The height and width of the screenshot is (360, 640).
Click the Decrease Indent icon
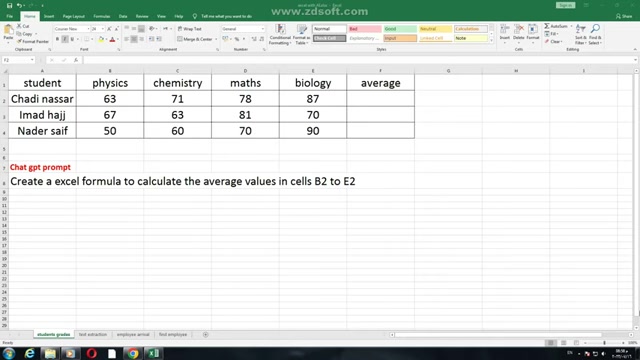point(151,39)
